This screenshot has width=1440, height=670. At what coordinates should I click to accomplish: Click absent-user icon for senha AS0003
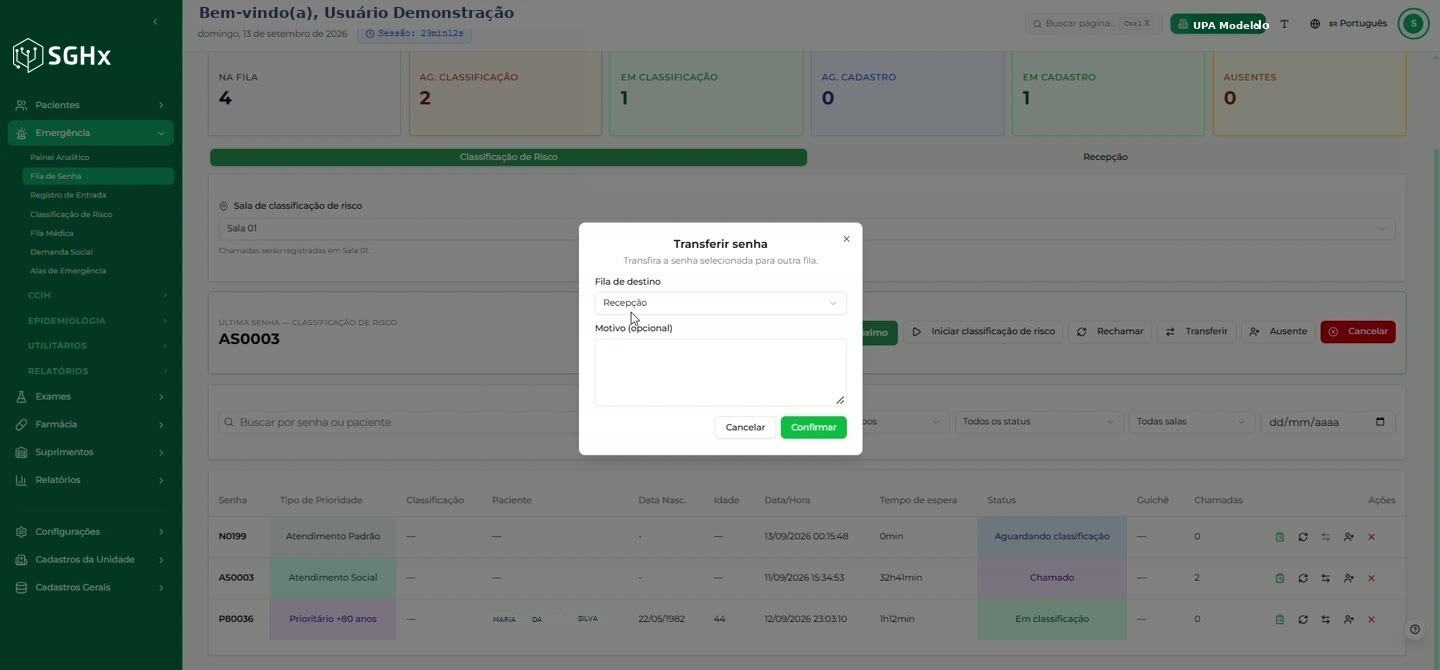1349,578
